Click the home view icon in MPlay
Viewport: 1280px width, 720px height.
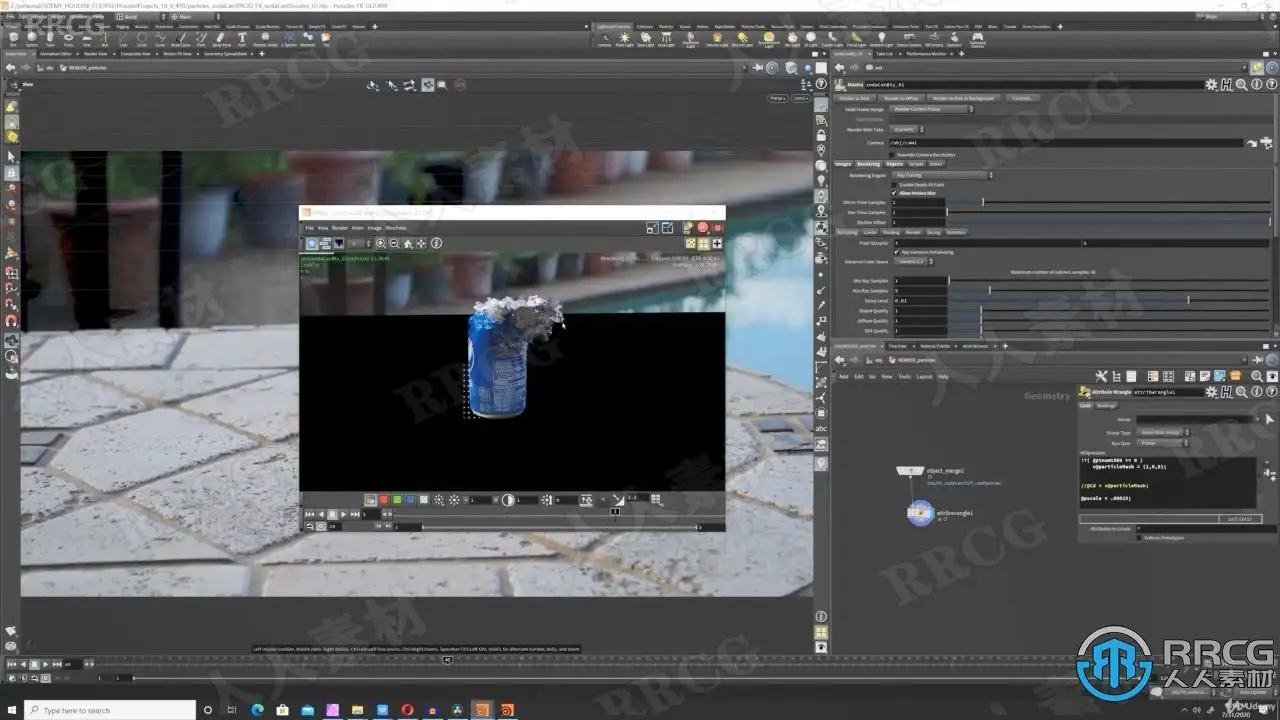point(408,243)
